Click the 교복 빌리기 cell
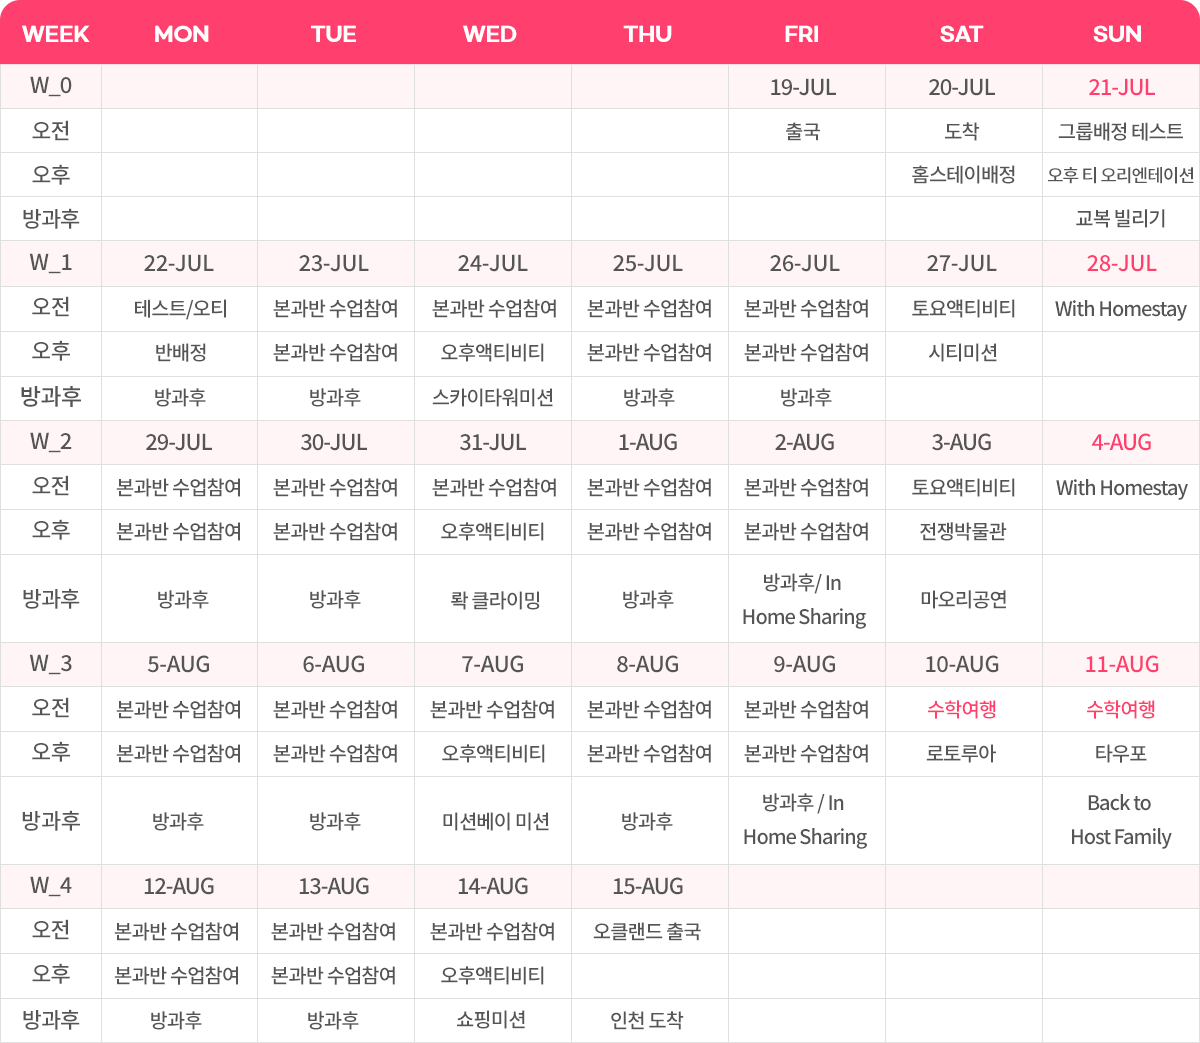1200x1043 pixels. point(1120,218)
